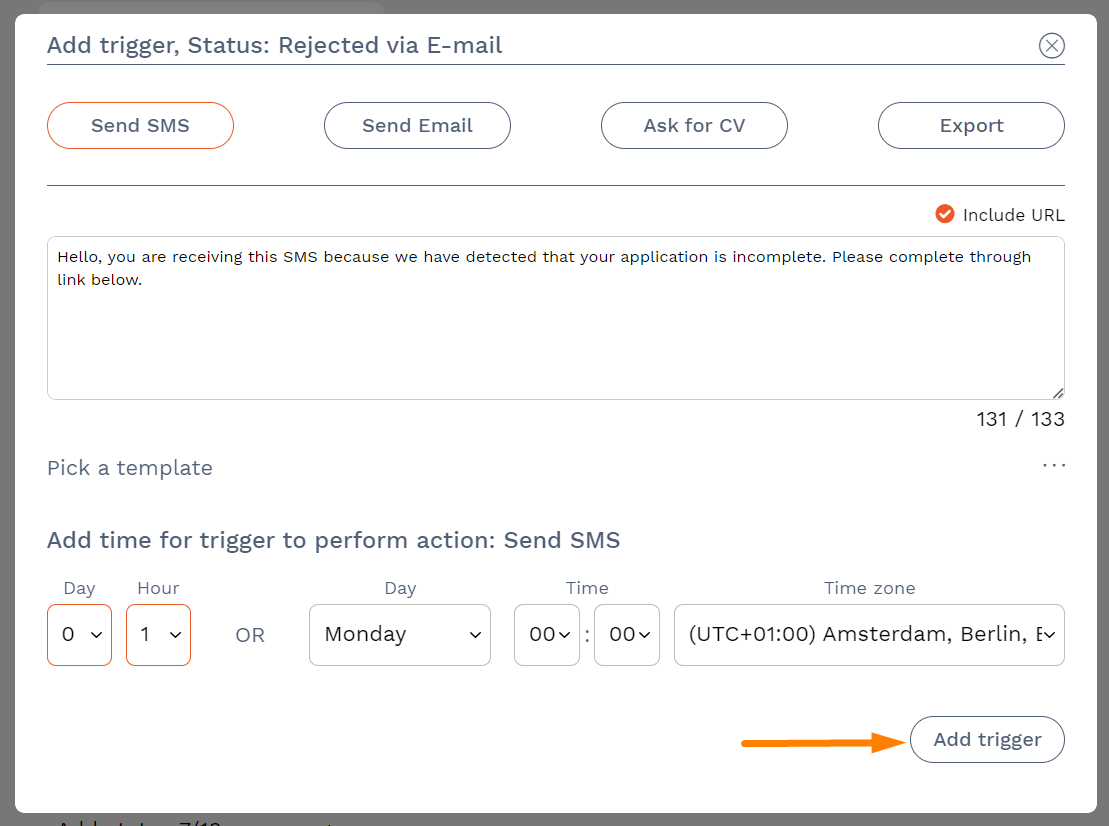Open the three-dots template options menu
Image resolution: width=1109 pixels, height=826 pixels.
coord(1054,465)
